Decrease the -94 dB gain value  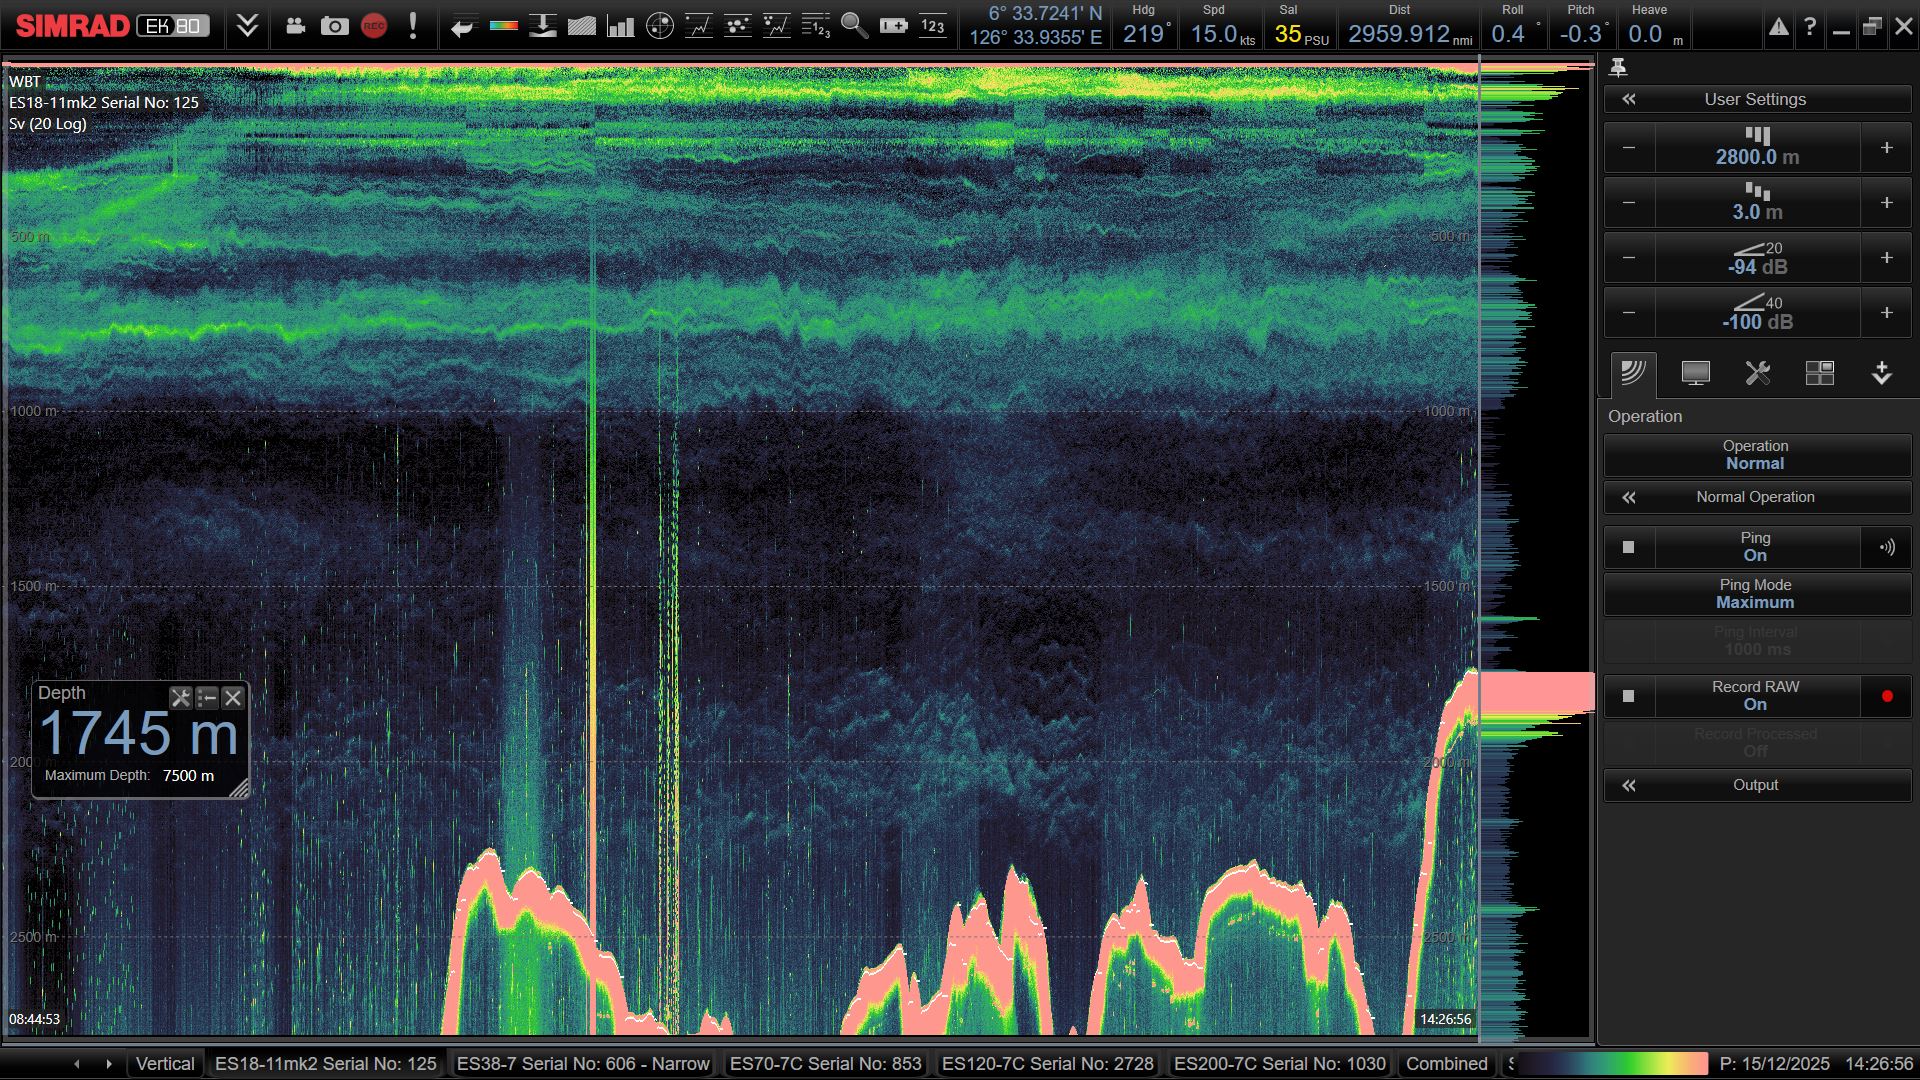point(1629,258)
